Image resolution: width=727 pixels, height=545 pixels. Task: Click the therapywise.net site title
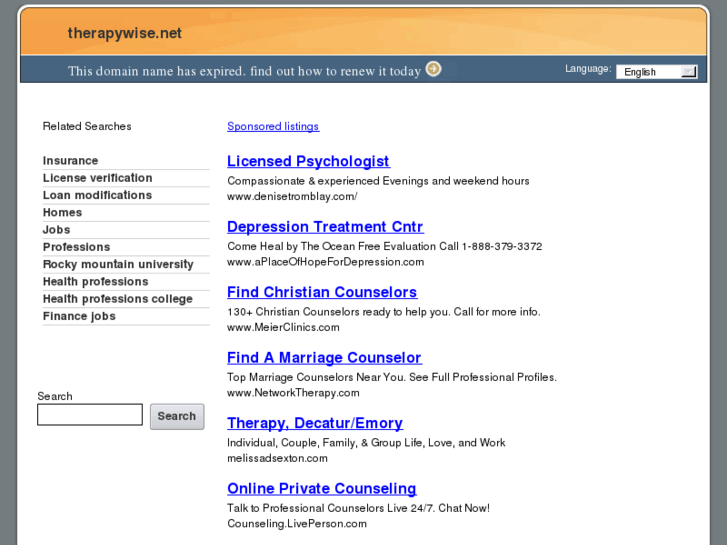click(x=125, y=33)
